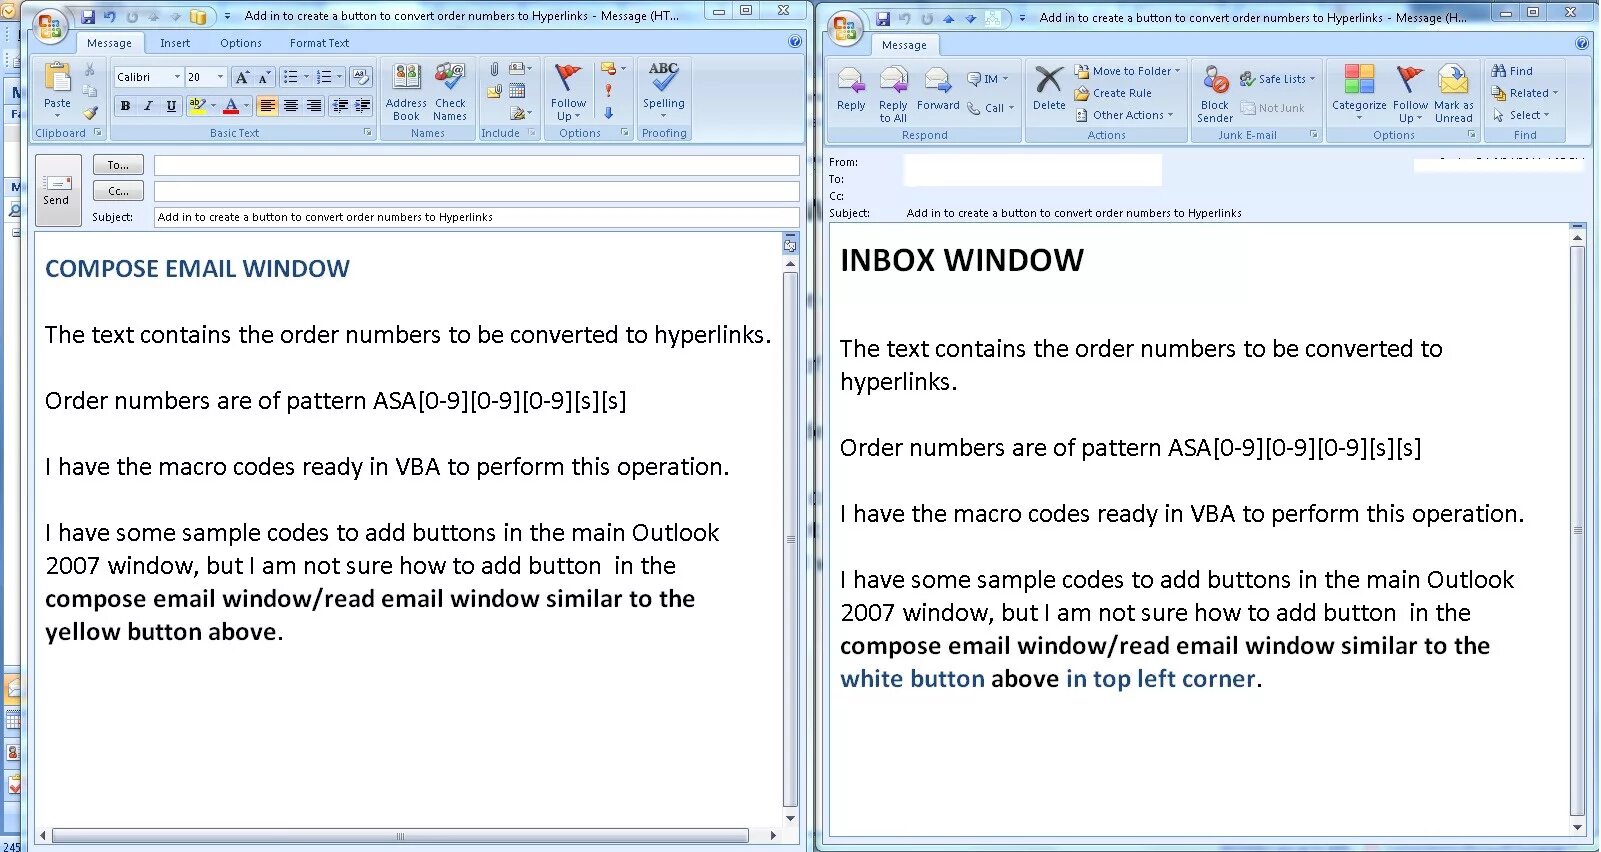Toggle High Importance exclamation mark

pyautogui.click(x=608, y=91)
